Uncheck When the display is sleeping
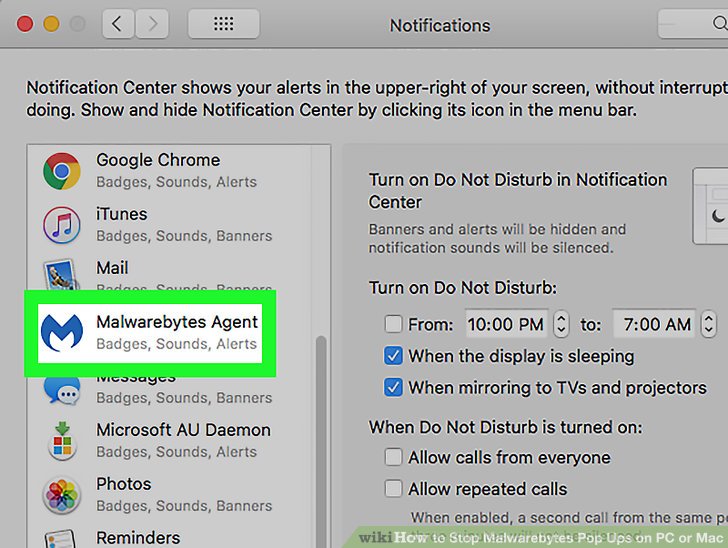728x548 pixels. coord(393,356)
